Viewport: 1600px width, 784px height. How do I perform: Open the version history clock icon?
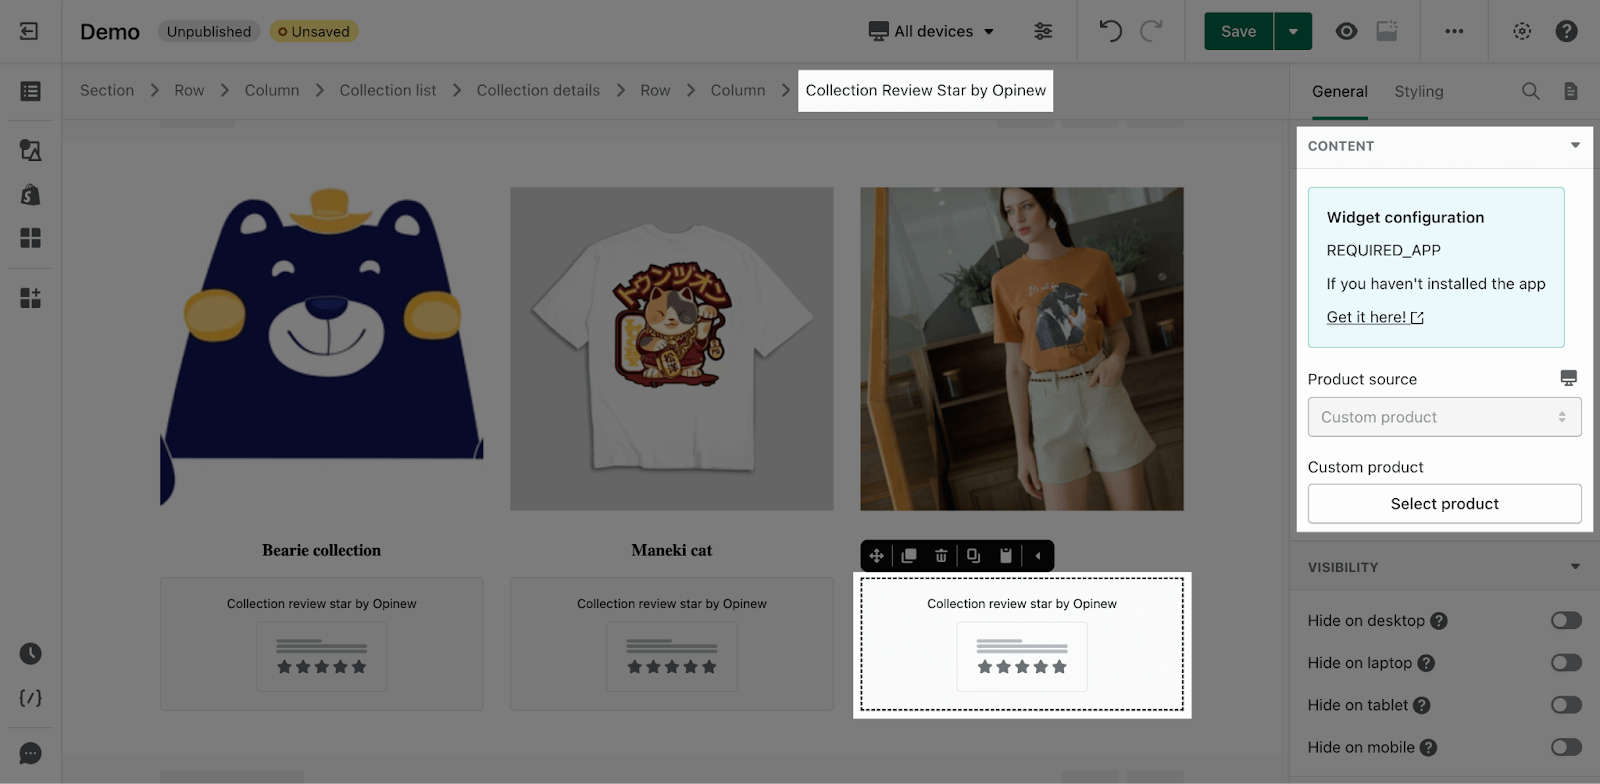[30, 654]
